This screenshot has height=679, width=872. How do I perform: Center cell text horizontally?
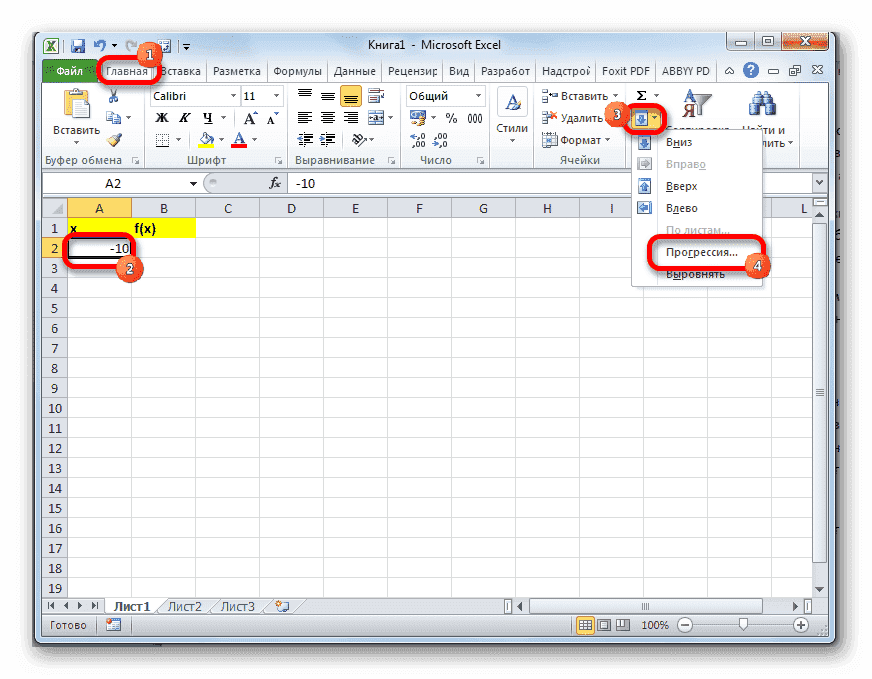[328, 118]
